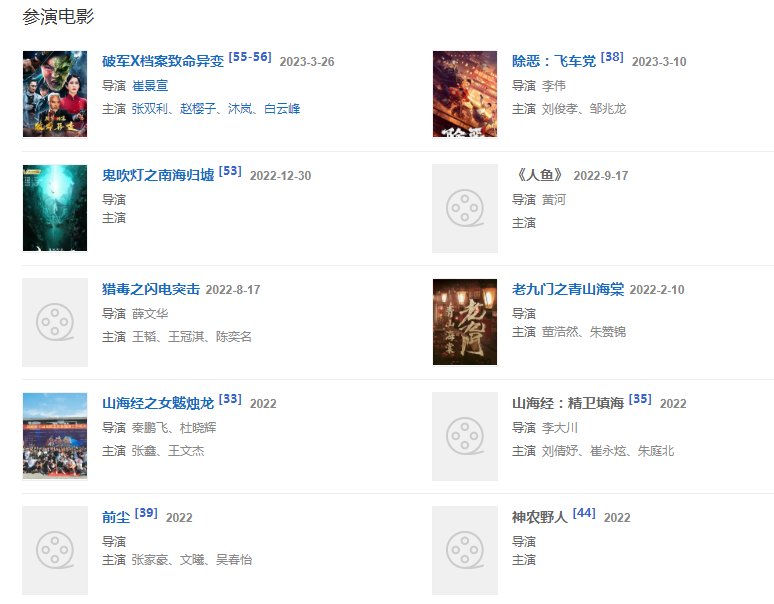The width and height of the screenshot is (774, 604).
Task: Select the film reel icon for 山海经：精卫填海
Action: point(465,436)
